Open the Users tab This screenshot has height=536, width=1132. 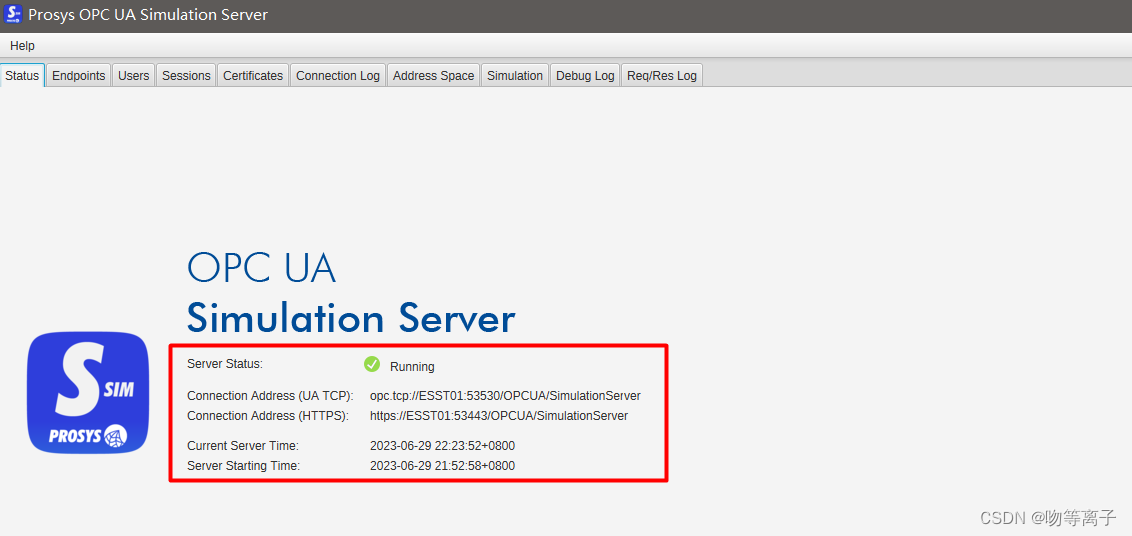134,75
